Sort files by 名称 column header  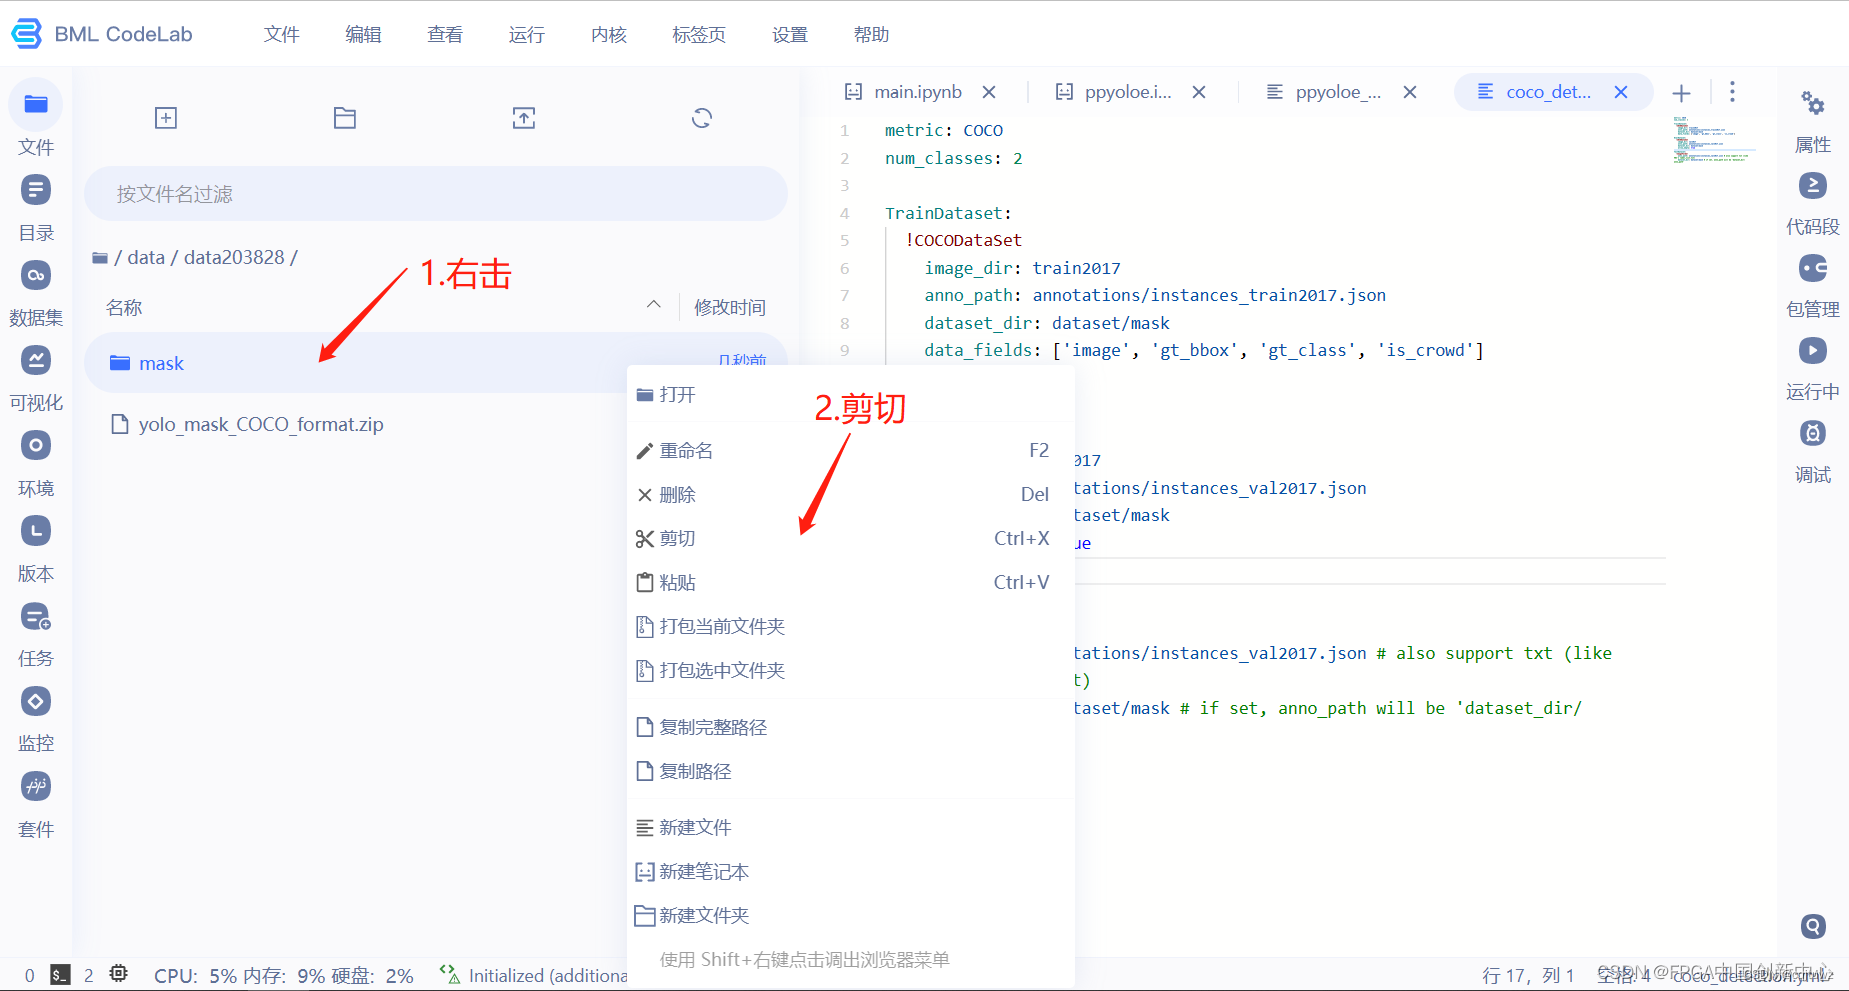(124, 308)
